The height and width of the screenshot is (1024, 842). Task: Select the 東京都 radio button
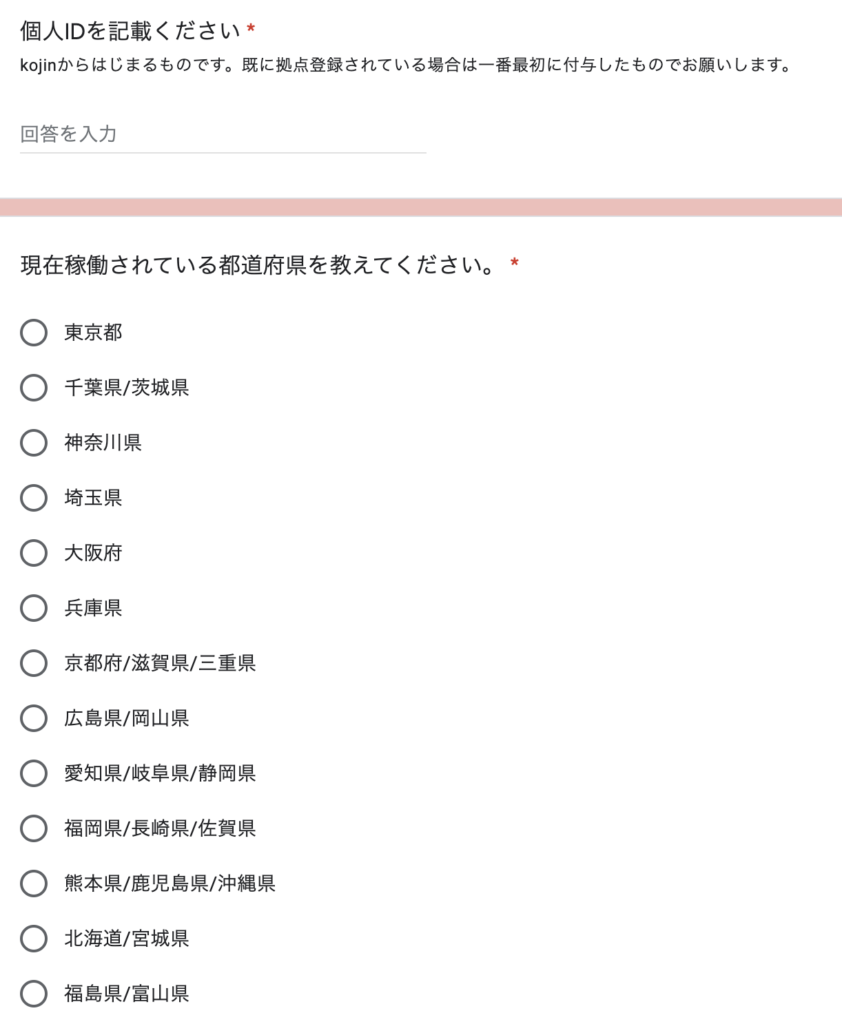coord(33,332)
